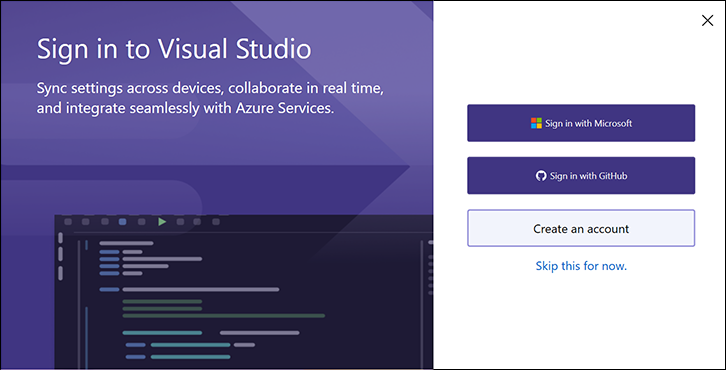This screenshot has width=726, height=370.
Task: Click the leftmost gray square in illustration toolbar
Action: coord(68,222)
